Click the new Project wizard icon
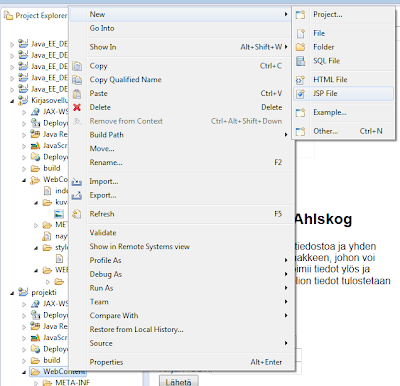Viewport: 400px width, 386px height. coord(301,15)
